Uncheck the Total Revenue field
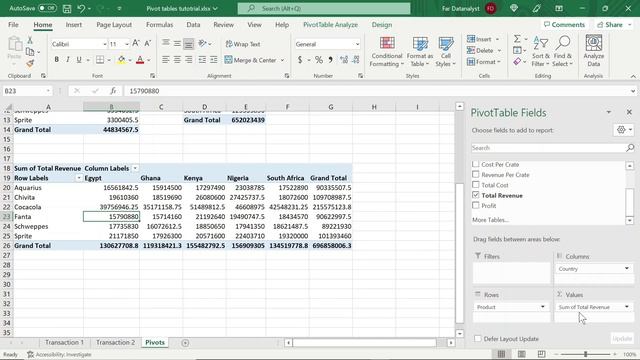The height and width of the screenshot is (360, 640). (476, 195)
